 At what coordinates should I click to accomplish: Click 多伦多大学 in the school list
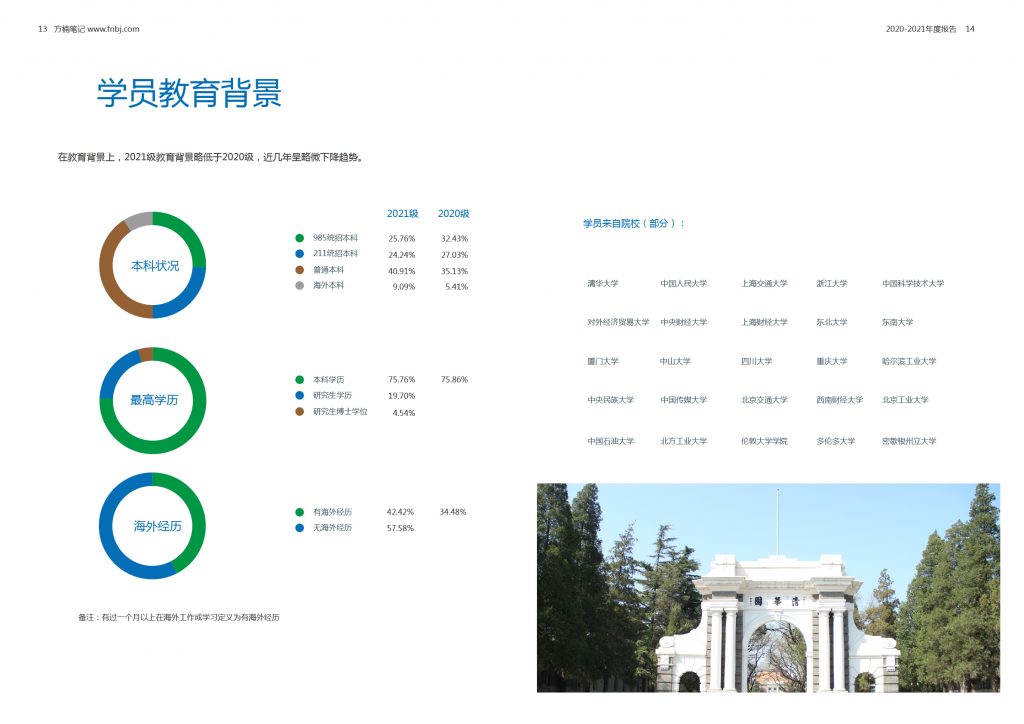pyautogui.click(x=835, y=441)
